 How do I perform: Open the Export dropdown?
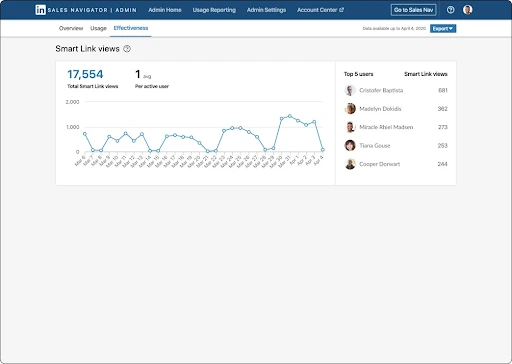443,28
